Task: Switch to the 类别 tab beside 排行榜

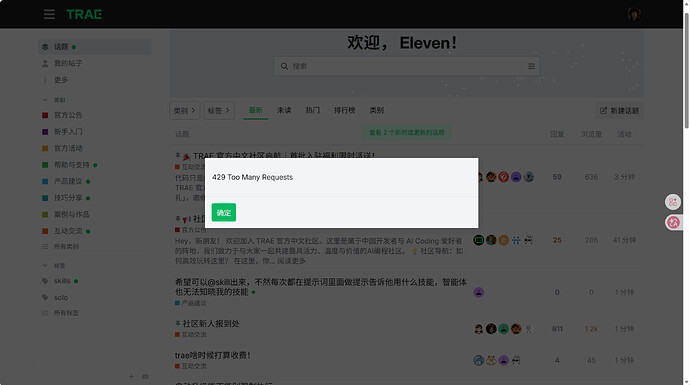Action: tap(376, 110)
